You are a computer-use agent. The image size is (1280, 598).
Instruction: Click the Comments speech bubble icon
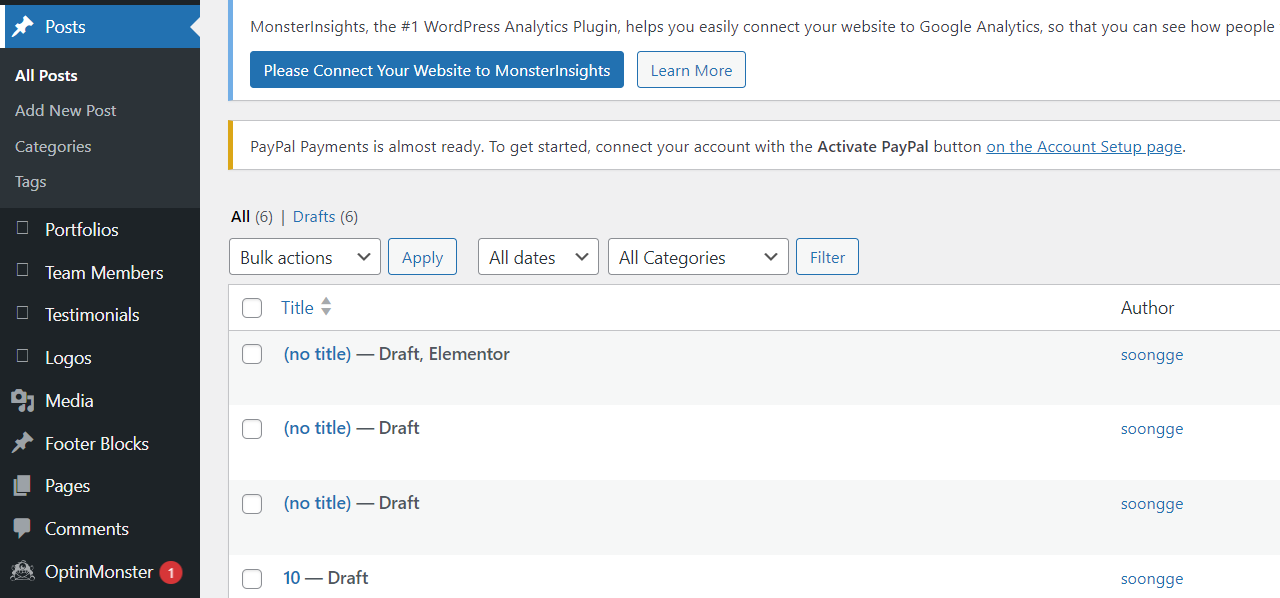point(22,529)
